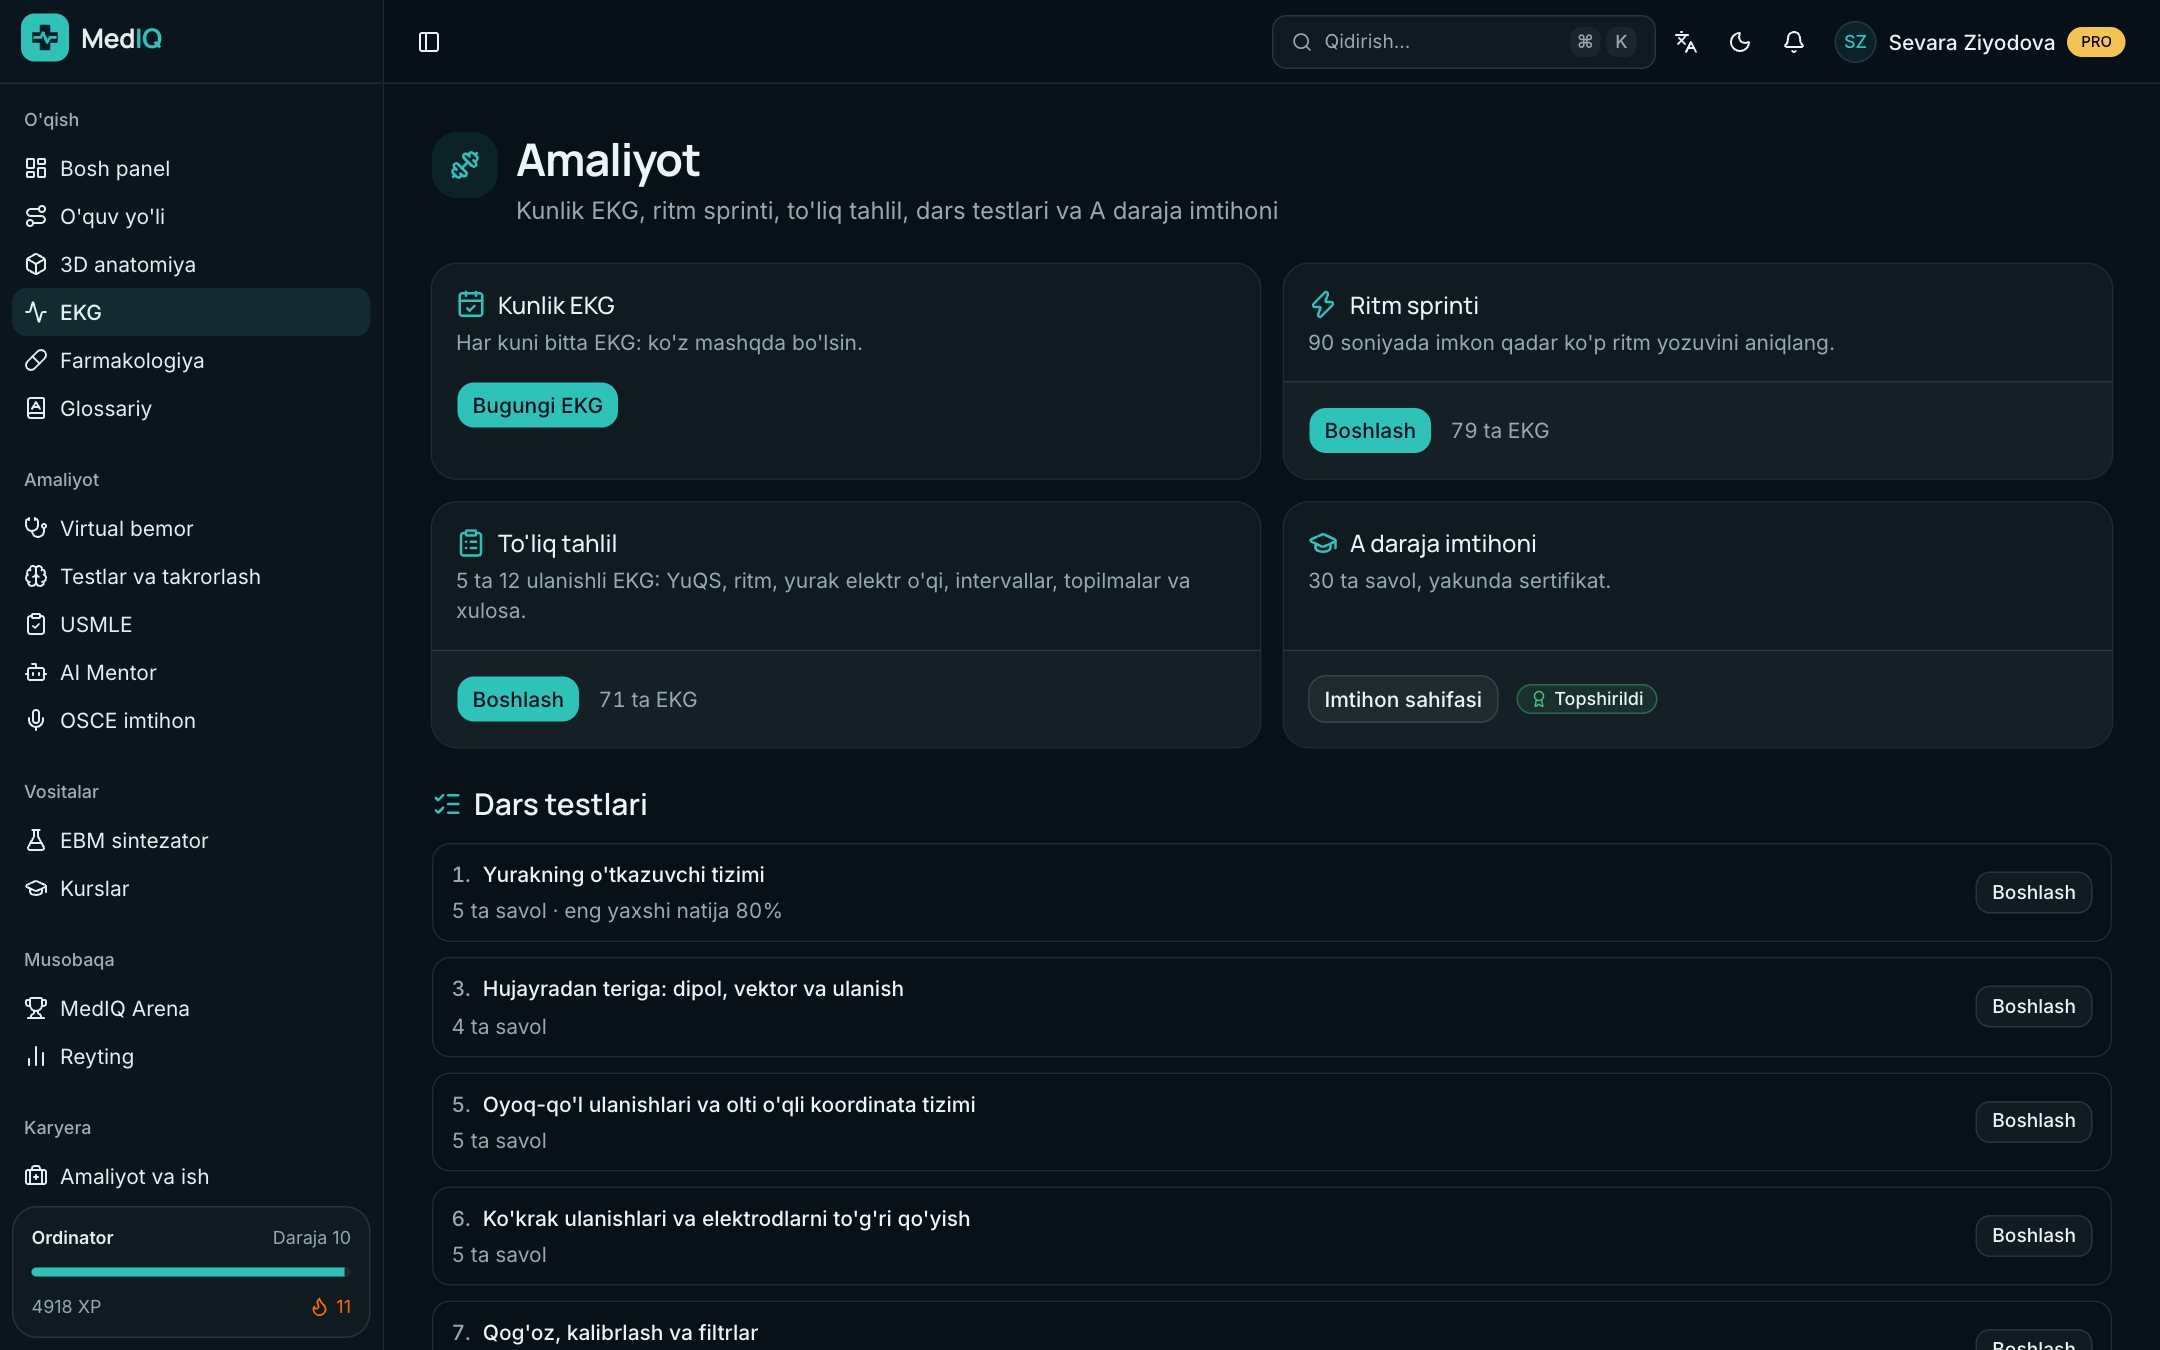The width and height of the screenshot is (2160, 1350).
Task: Start Ritm sprinti with Boshlash
Action: tap(1369, 430)
